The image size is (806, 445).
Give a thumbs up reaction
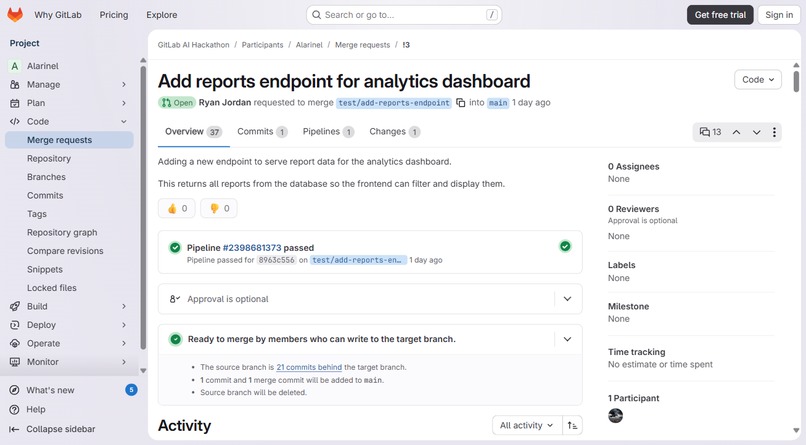pyautogui.click(x=177, y=208)
